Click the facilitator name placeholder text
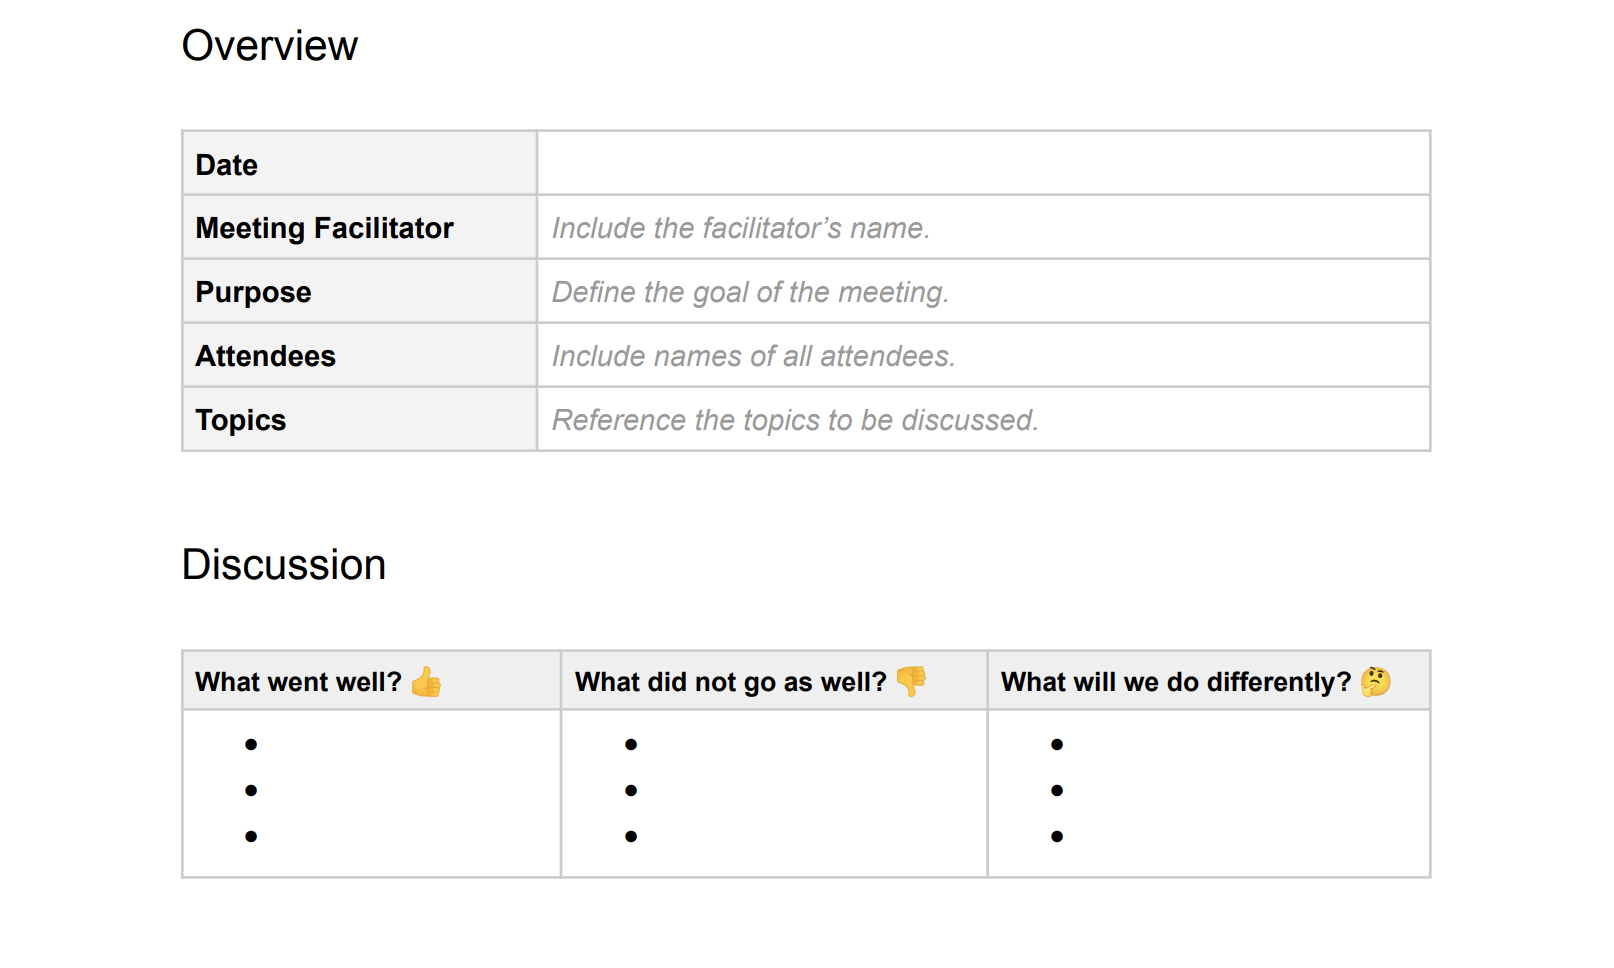 click(x=740, y=227)
